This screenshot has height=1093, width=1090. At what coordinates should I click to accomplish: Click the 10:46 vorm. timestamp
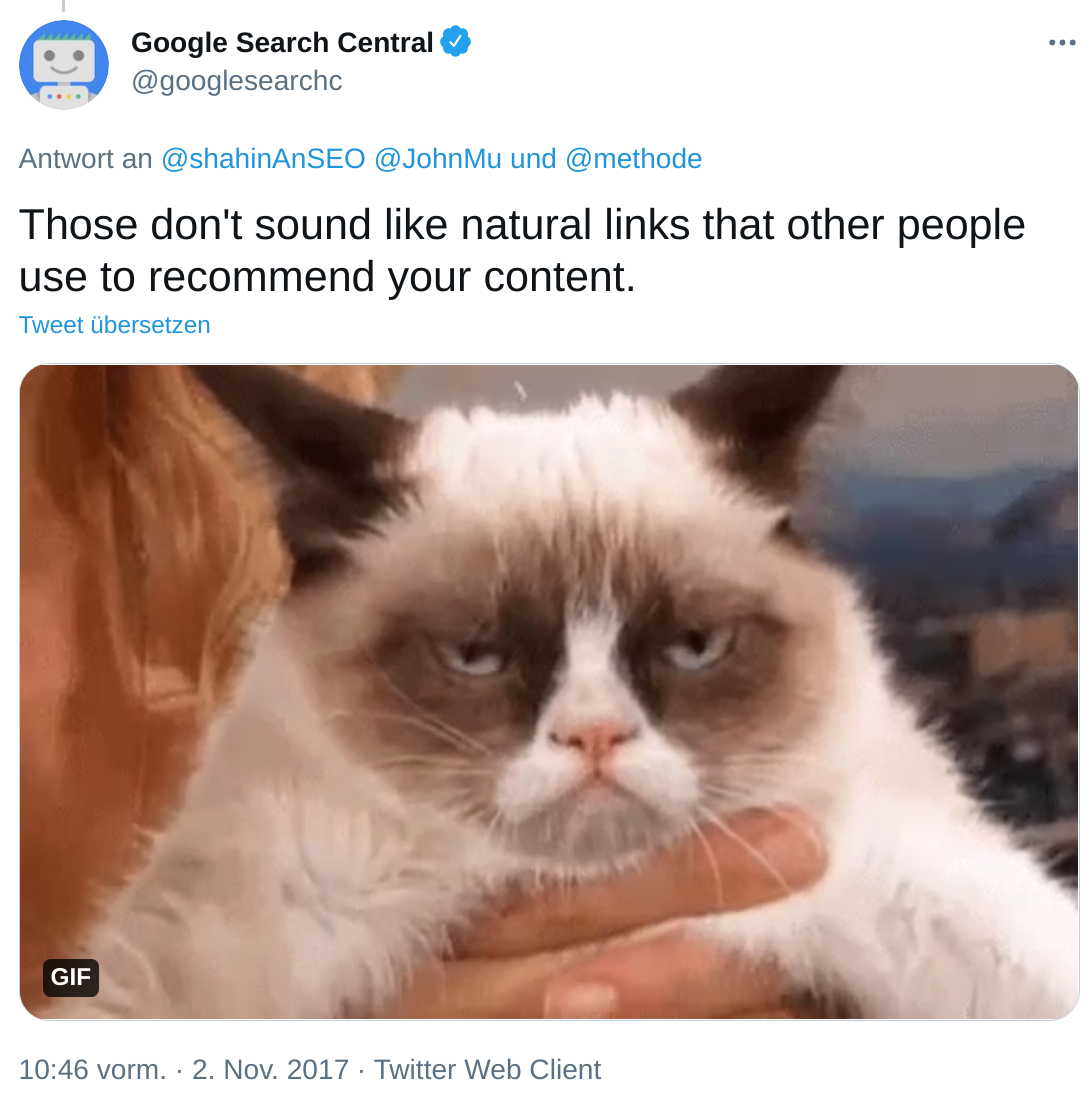[x=92, y=1070]
